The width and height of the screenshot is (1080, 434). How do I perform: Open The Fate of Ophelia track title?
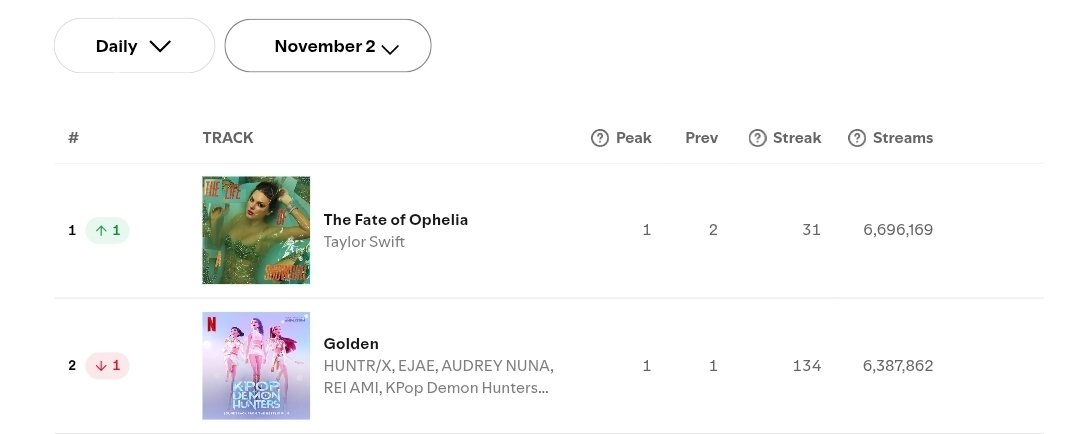pos(395,220)
